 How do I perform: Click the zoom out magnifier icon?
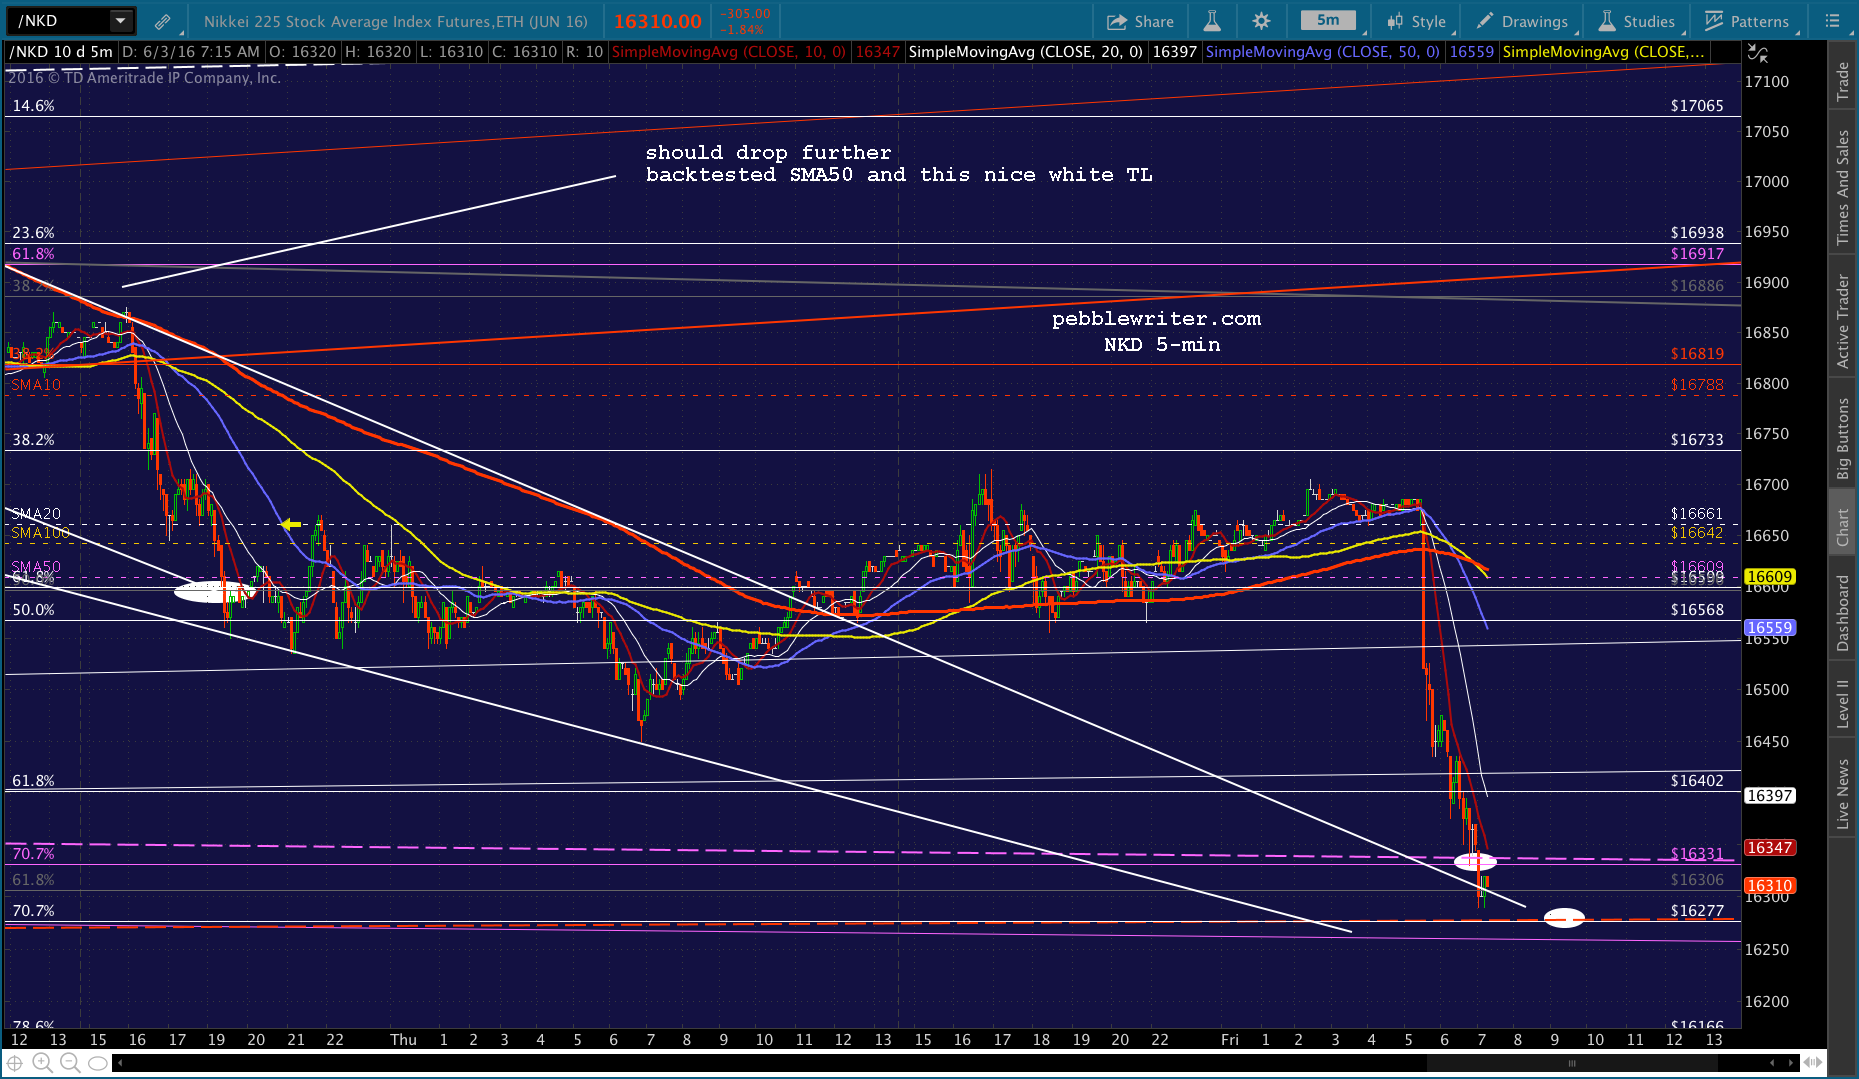pyautogui.click(x=70, y=1063)
